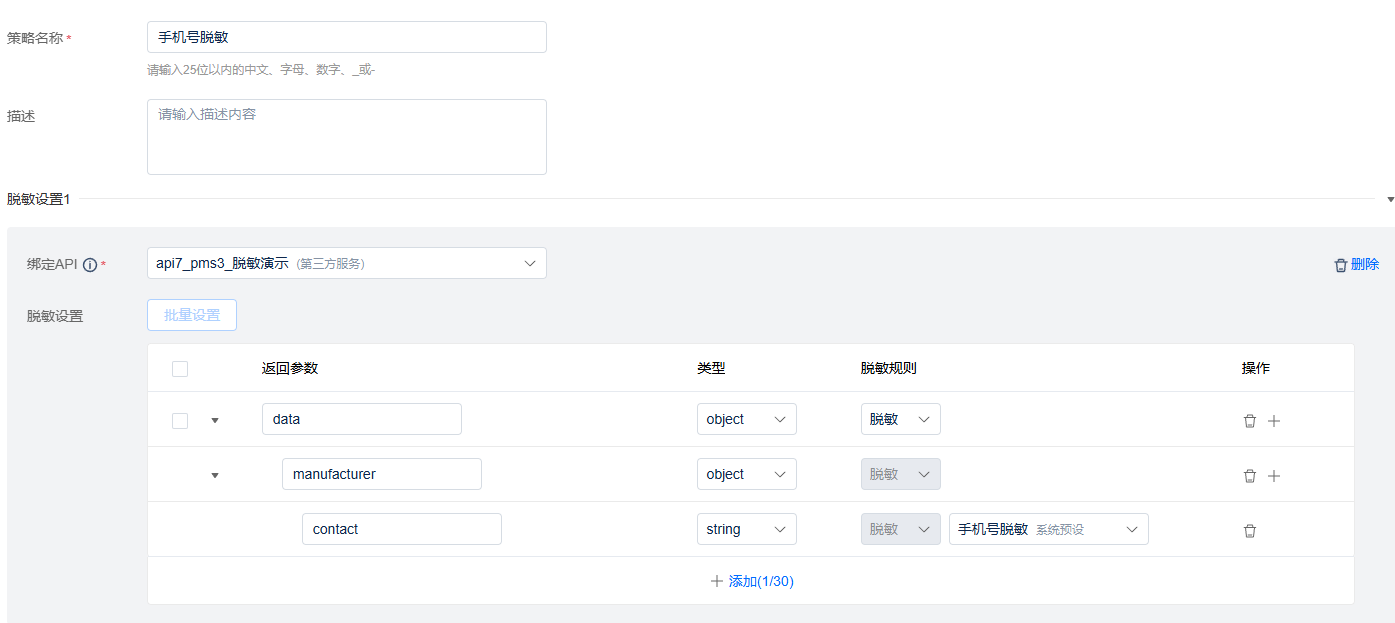Focus the 描述 textarea
Viewport: 1395px width, 623px height.
(x=347, y=137)
